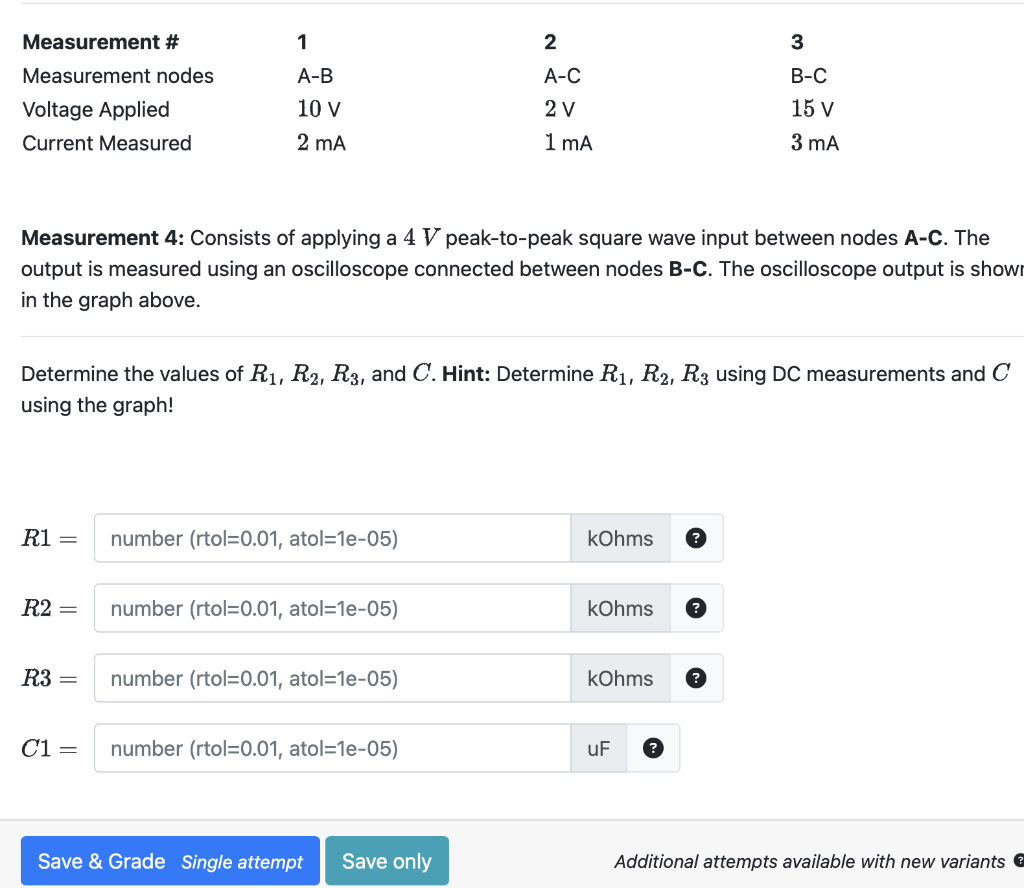The width and height of the screenshot is (1024, 888).
Task: Click the Voltage Applied row label
Action: (x=95, y=109)
